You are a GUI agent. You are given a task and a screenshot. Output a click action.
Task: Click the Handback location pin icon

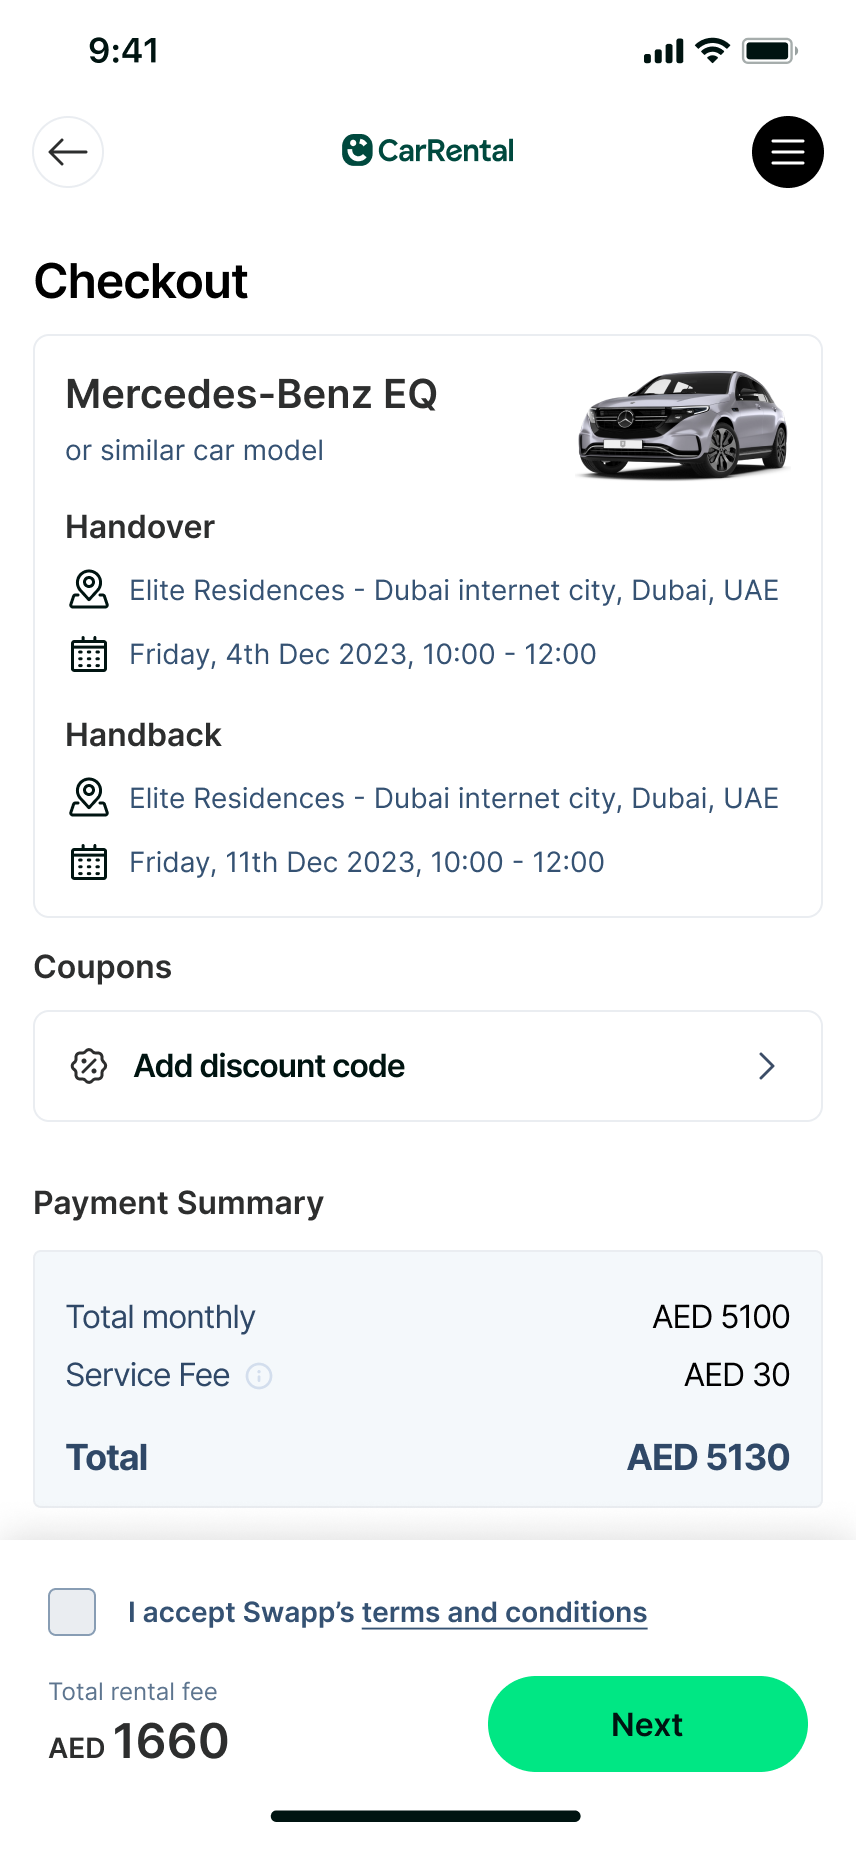[89, 798]
